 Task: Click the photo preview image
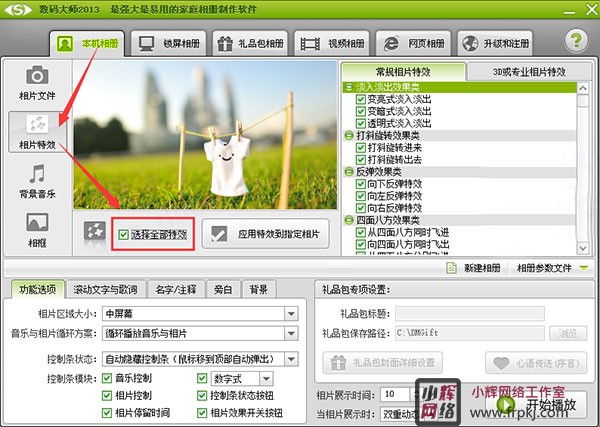(x=205, y=135)
